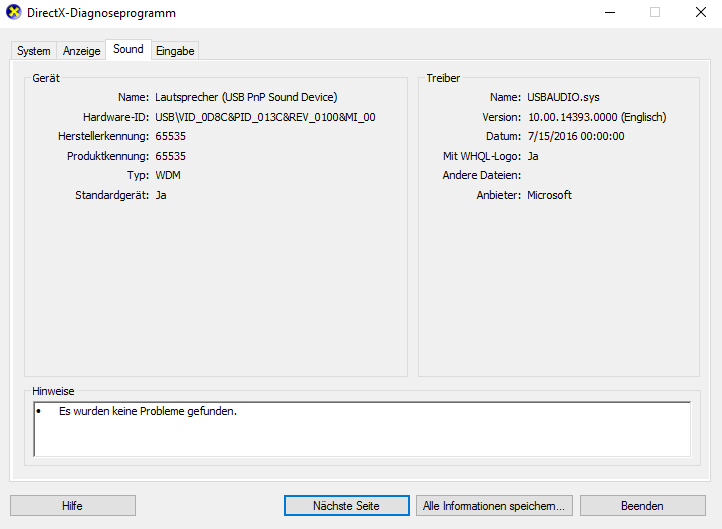Exit using the Beenden button
This screenshot has width=722, height=529.
pyautogui.click(x=642, y=506)
